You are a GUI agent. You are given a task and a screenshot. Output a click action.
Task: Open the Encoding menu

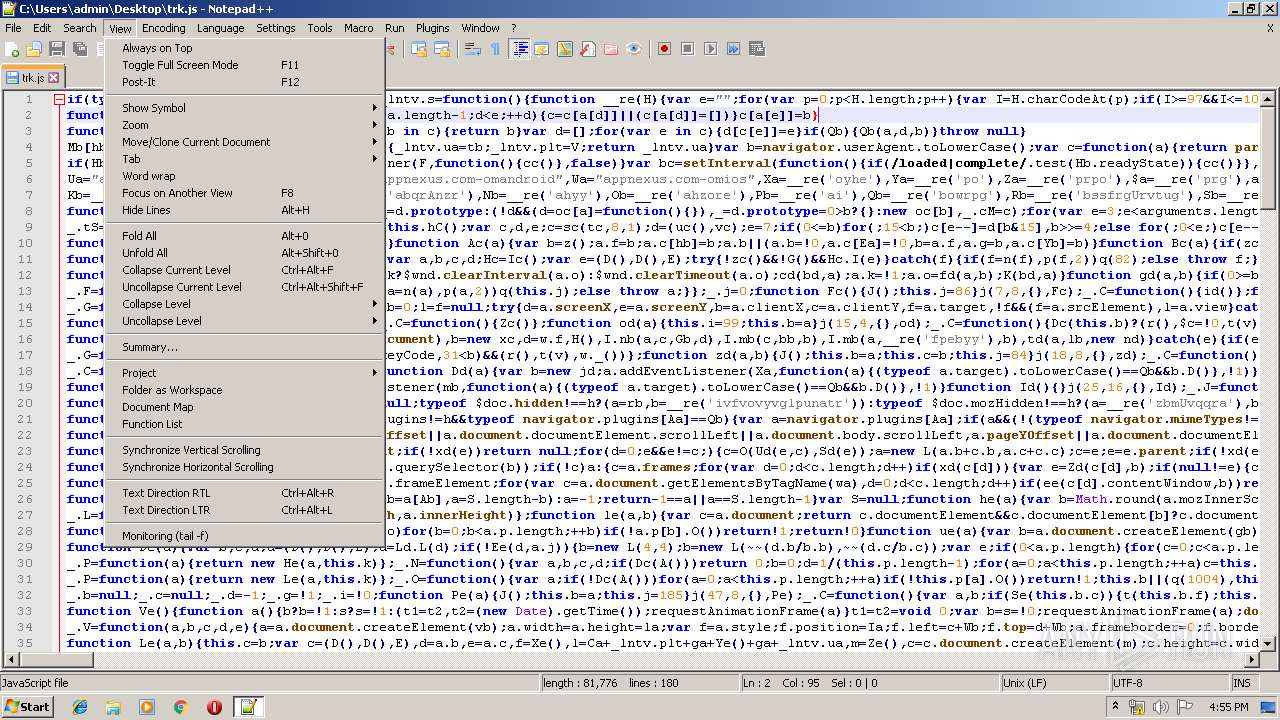point(163,28)
